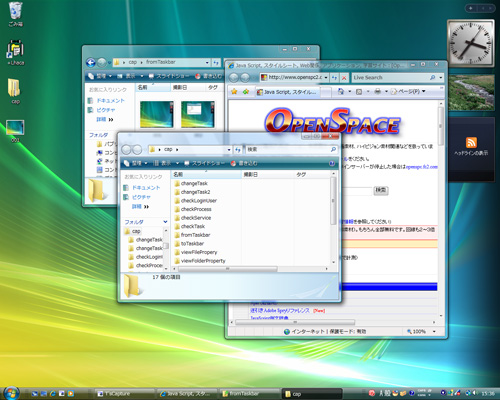This screenshot has height=400, width=500.
Task: Switch to cap taskbar button
Action: coord(312,394)
